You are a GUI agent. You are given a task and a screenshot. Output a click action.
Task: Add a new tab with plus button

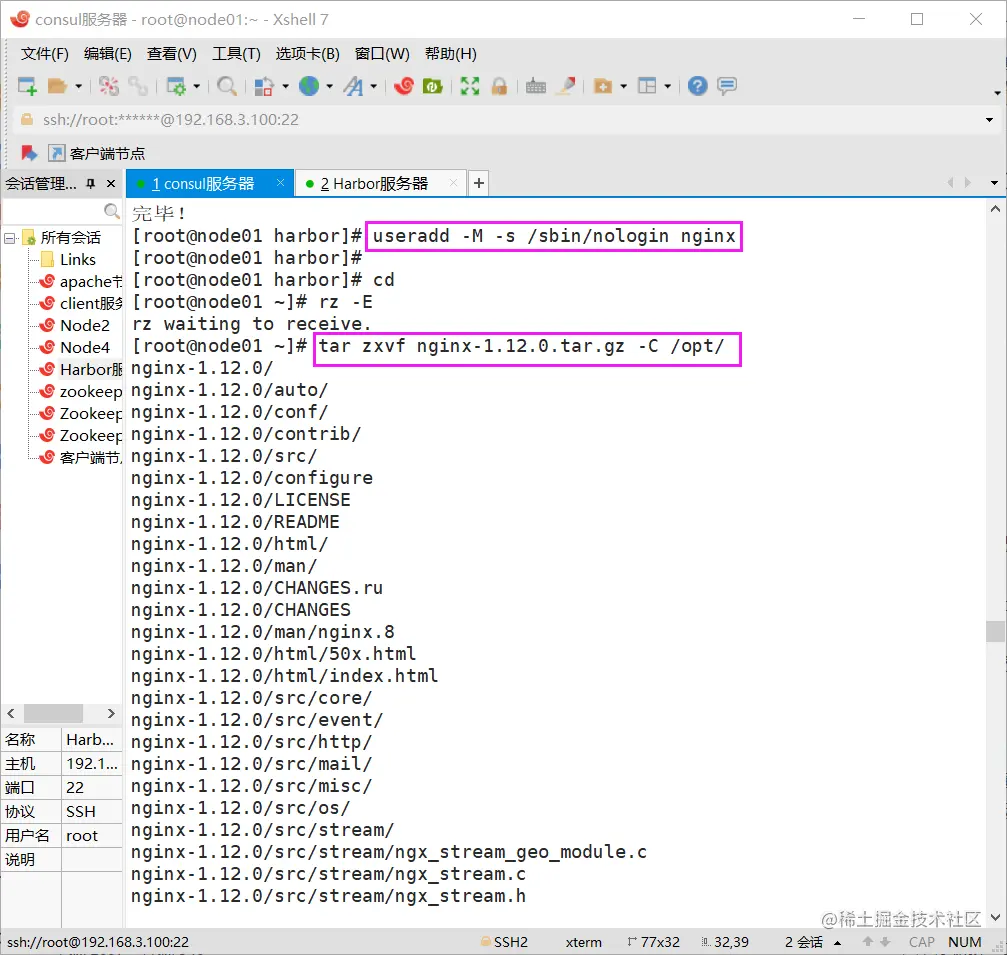478,183
